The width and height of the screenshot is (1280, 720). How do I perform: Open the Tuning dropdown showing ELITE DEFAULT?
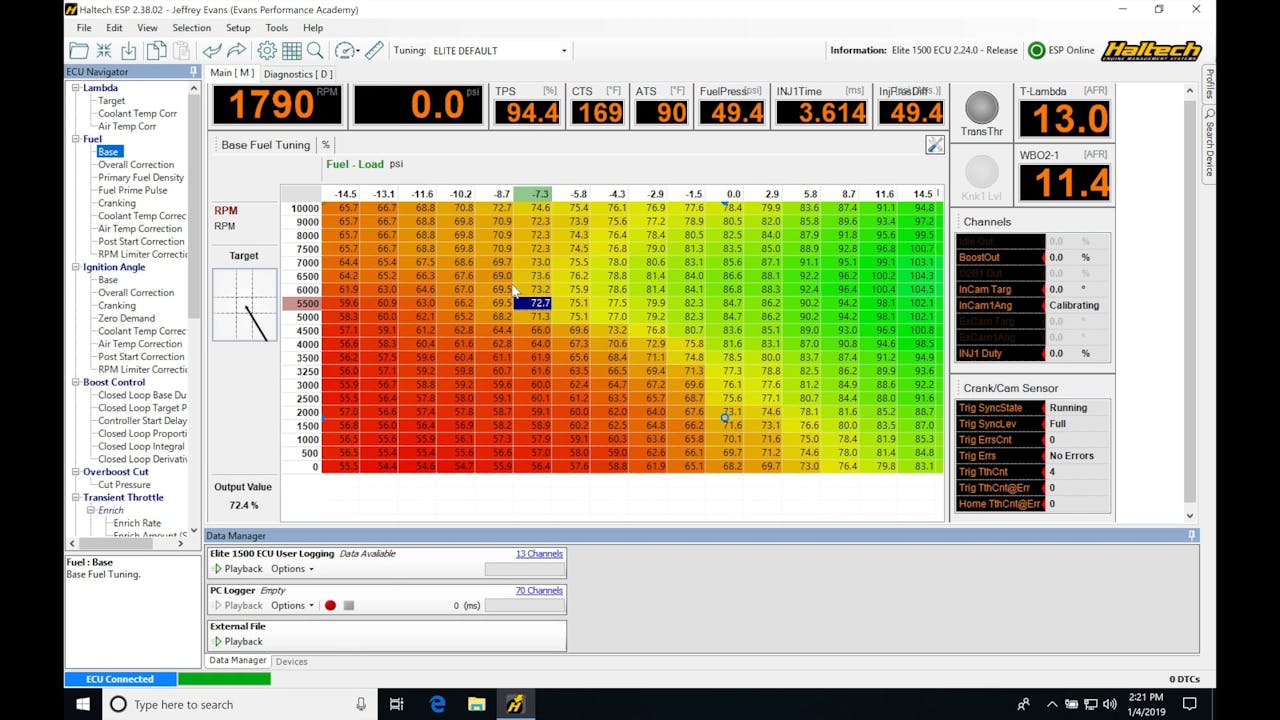(x=500, y=50)
